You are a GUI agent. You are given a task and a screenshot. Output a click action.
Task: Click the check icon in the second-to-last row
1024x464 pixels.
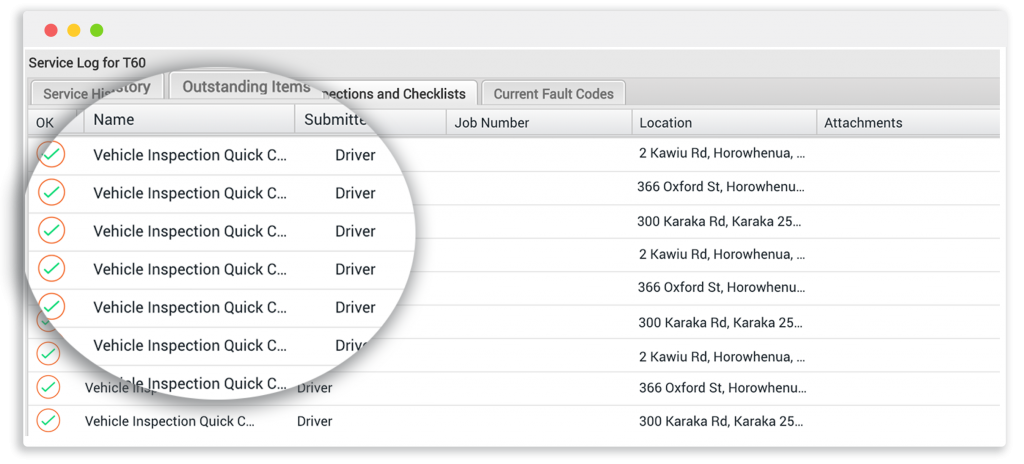tap(48, 387)
